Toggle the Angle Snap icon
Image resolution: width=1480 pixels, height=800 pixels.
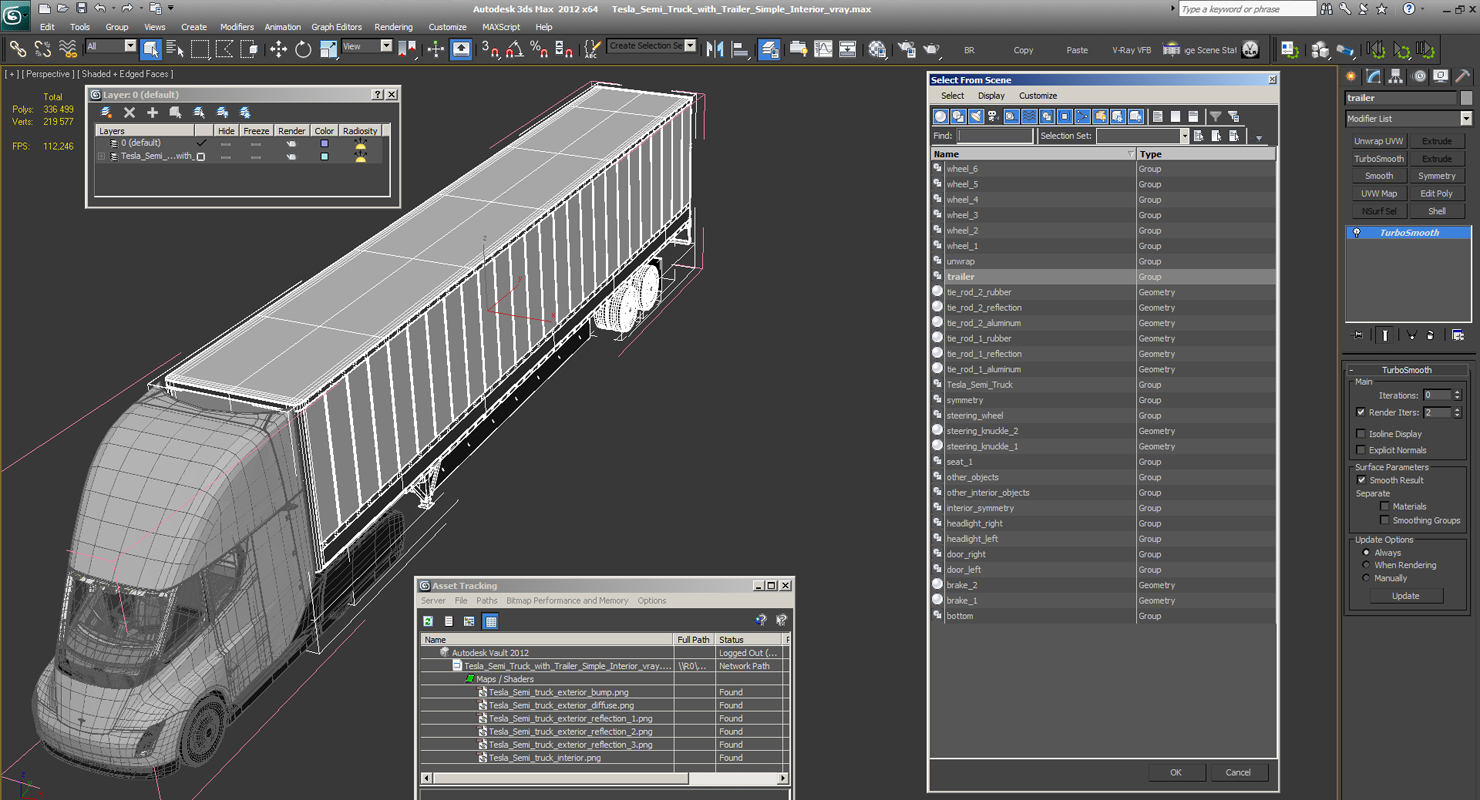(514, 48)
